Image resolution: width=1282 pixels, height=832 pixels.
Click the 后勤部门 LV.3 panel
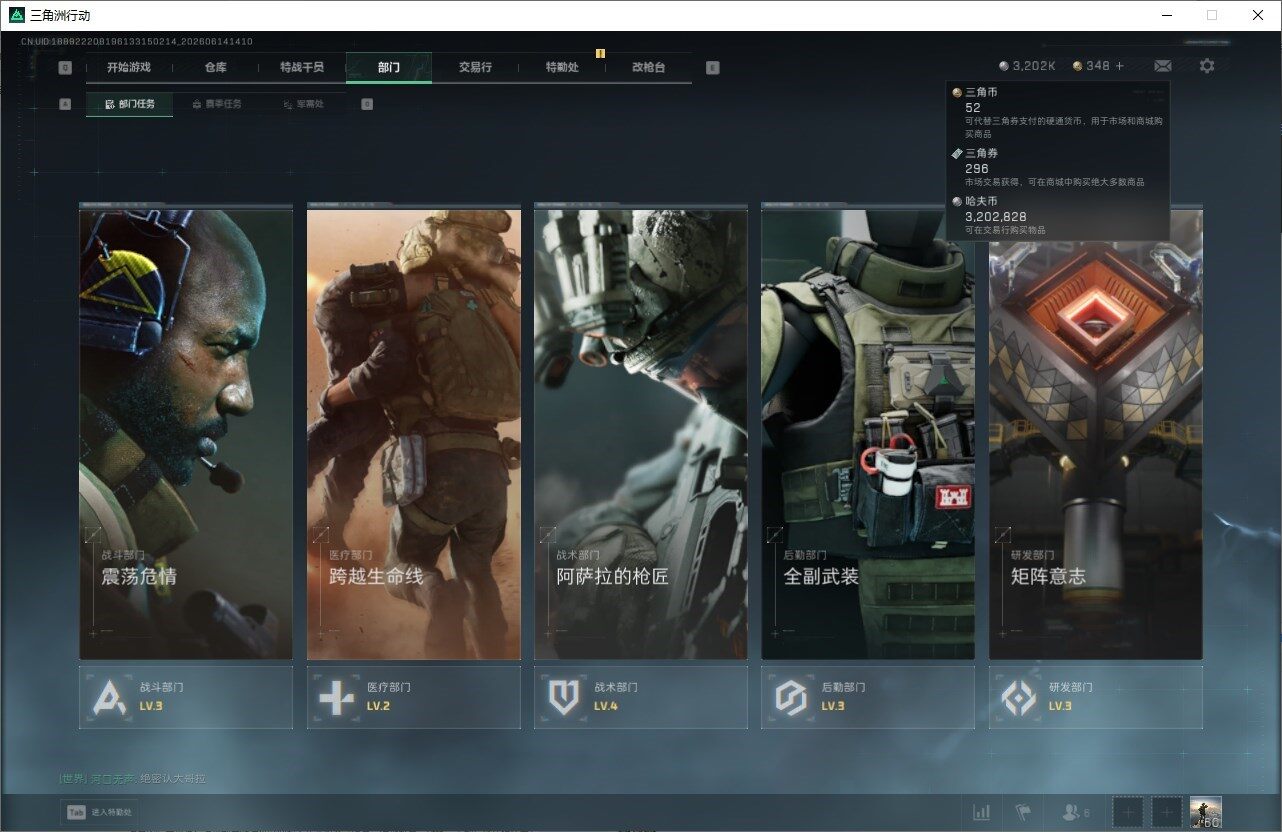tap(868, 697)
